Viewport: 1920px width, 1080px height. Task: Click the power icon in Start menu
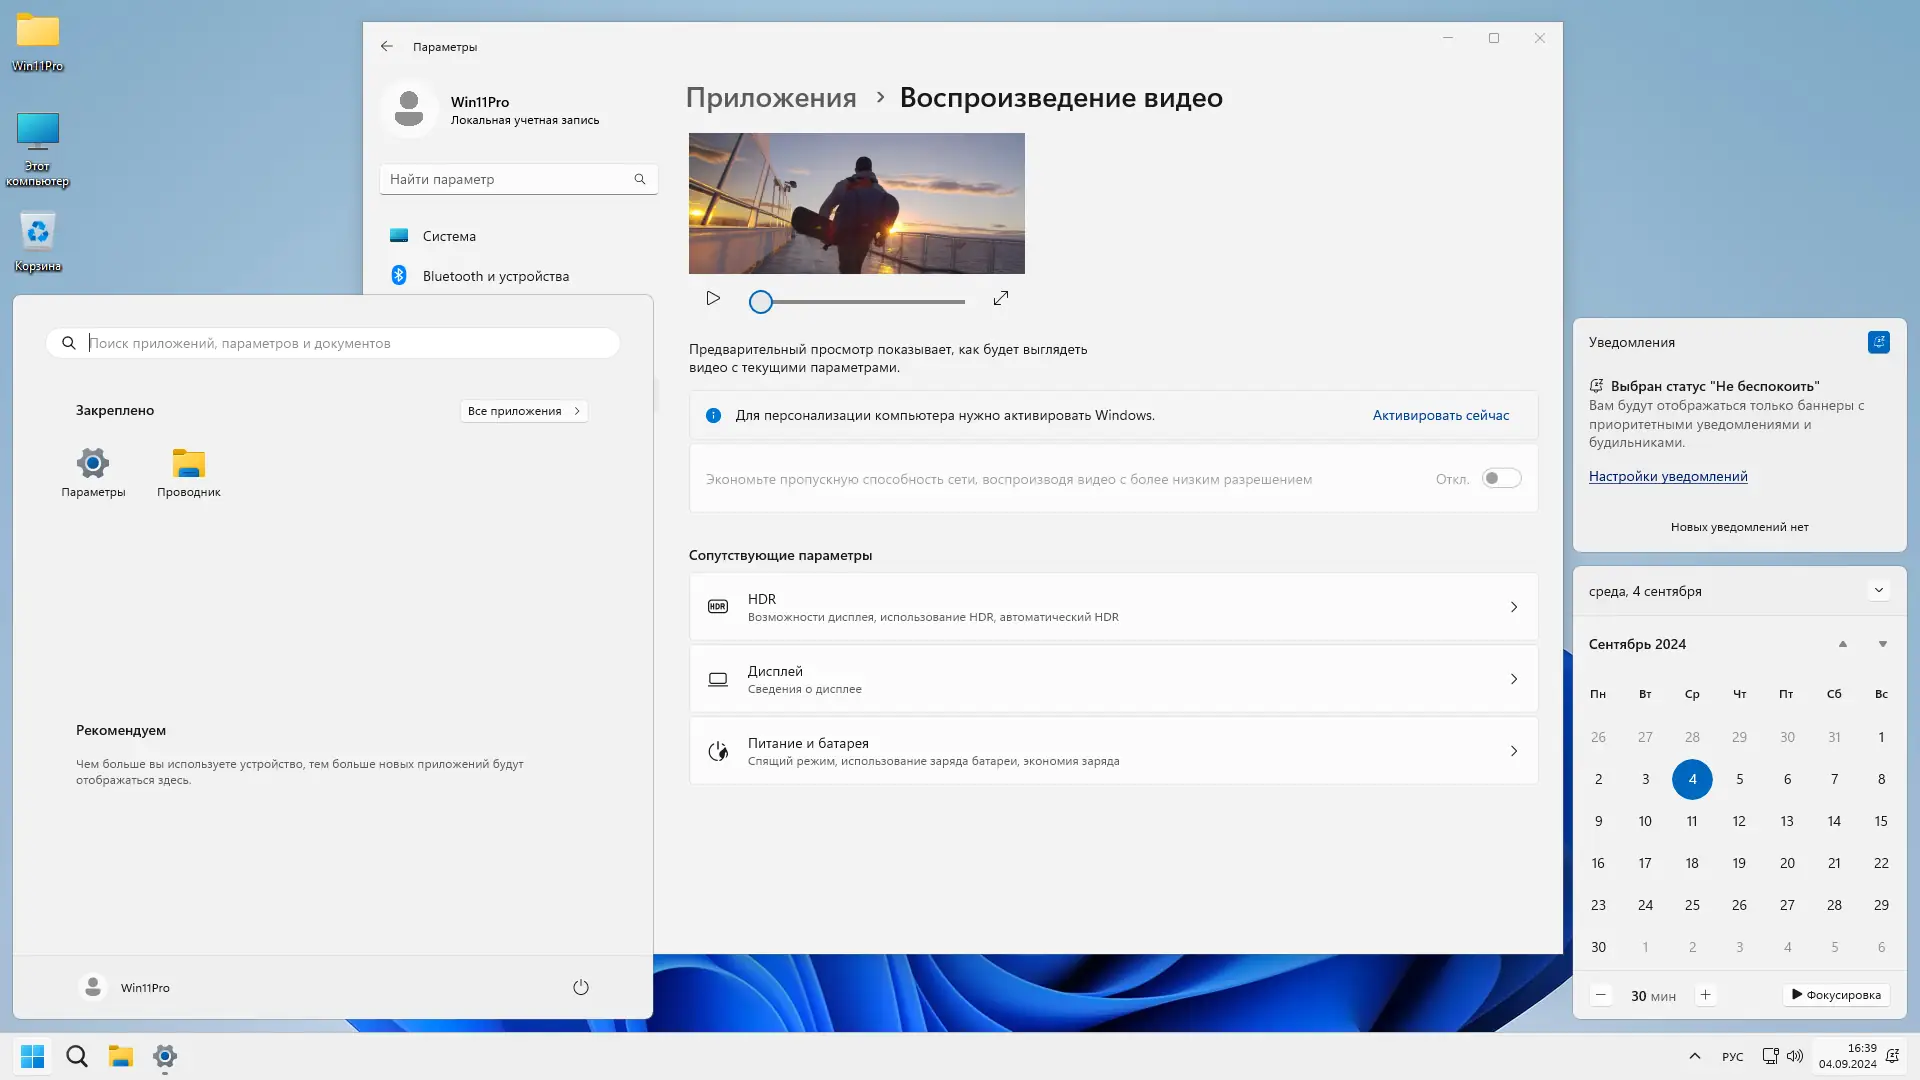(581, 987)
